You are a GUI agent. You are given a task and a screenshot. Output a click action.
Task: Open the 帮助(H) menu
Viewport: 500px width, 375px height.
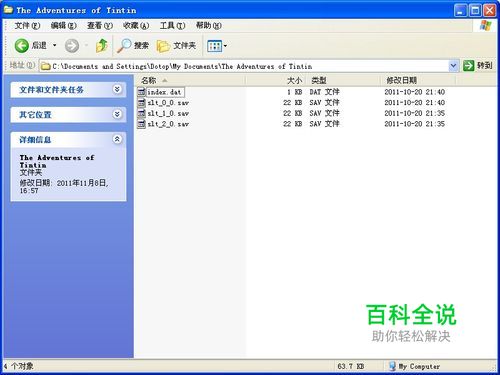[x=208, y=26]
